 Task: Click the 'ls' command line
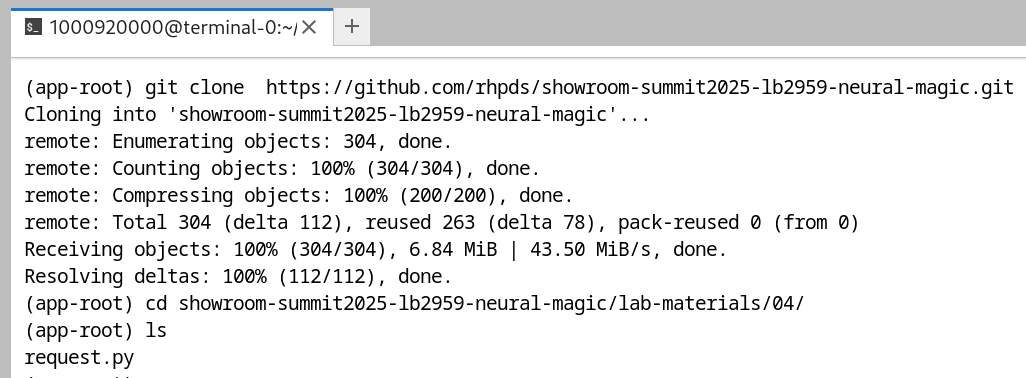coord(96,330)
